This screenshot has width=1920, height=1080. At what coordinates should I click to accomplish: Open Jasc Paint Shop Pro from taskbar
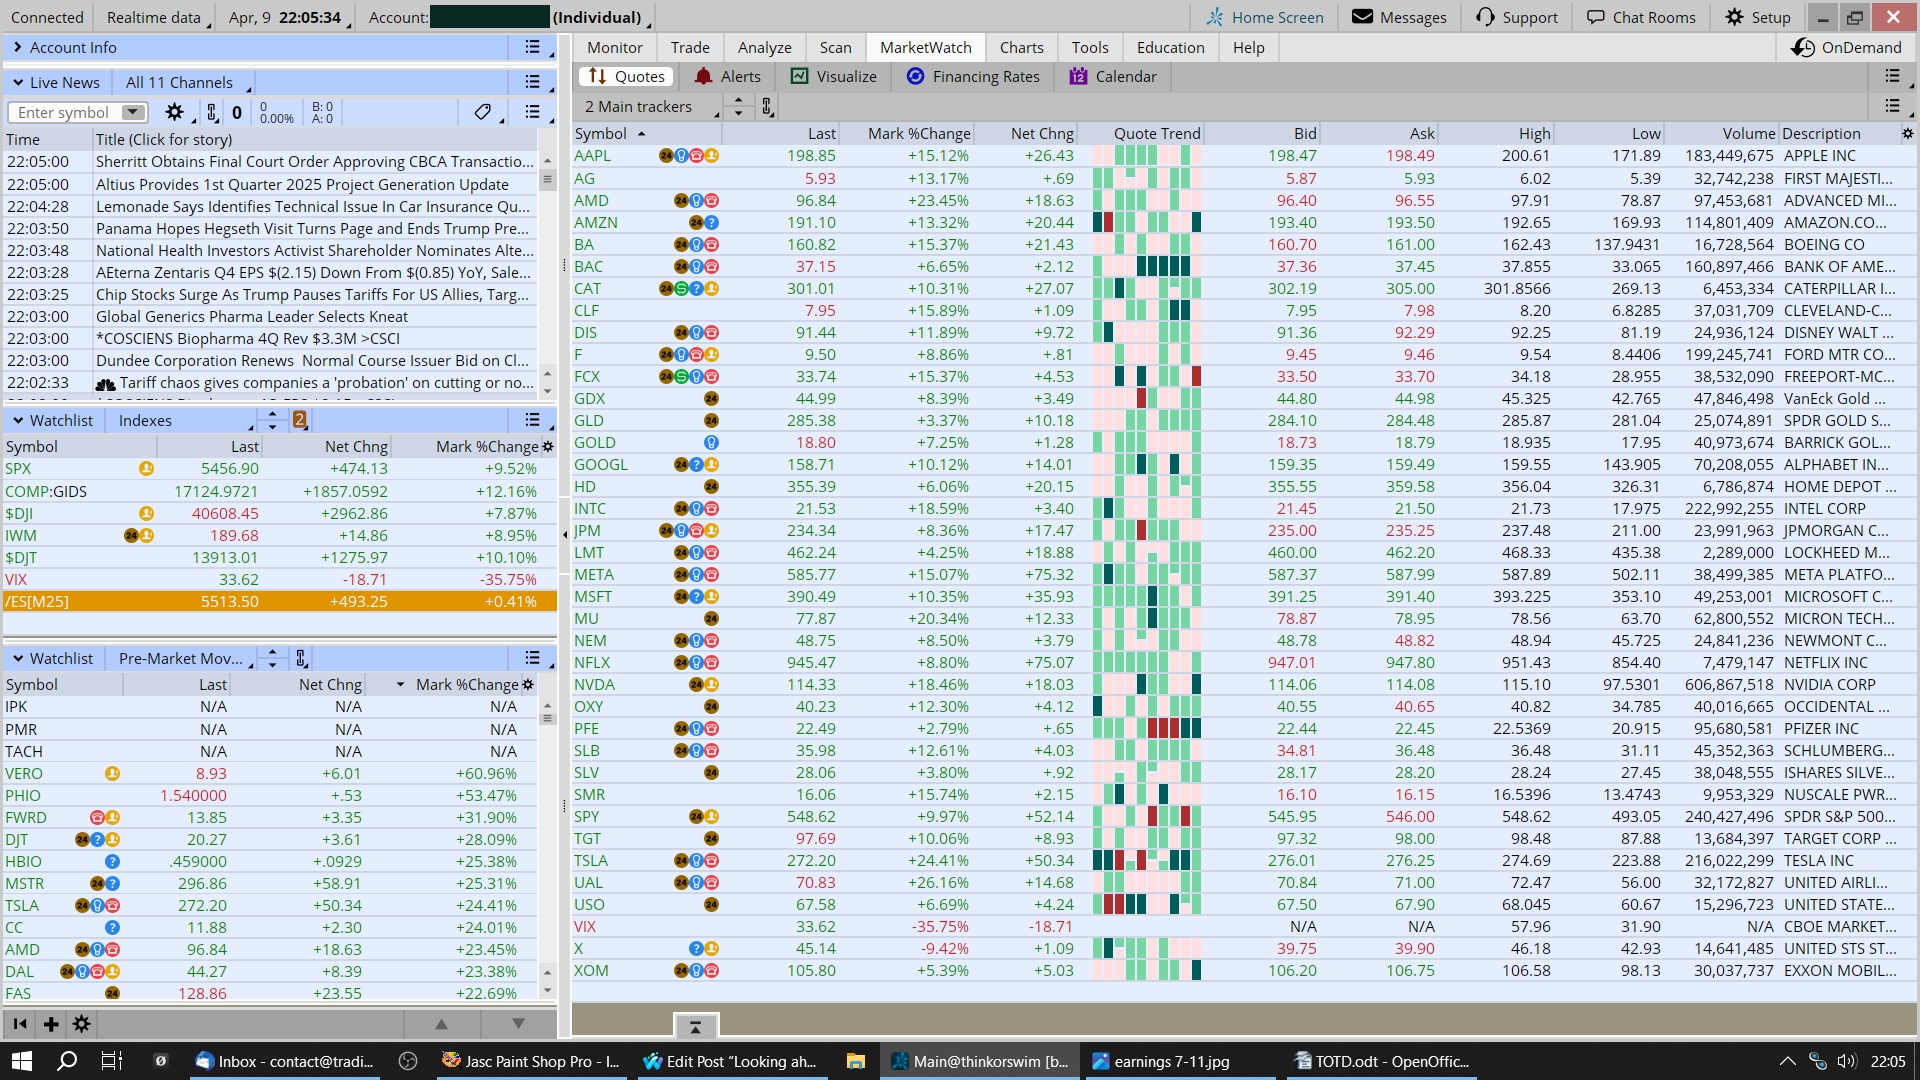[531, 1061]
